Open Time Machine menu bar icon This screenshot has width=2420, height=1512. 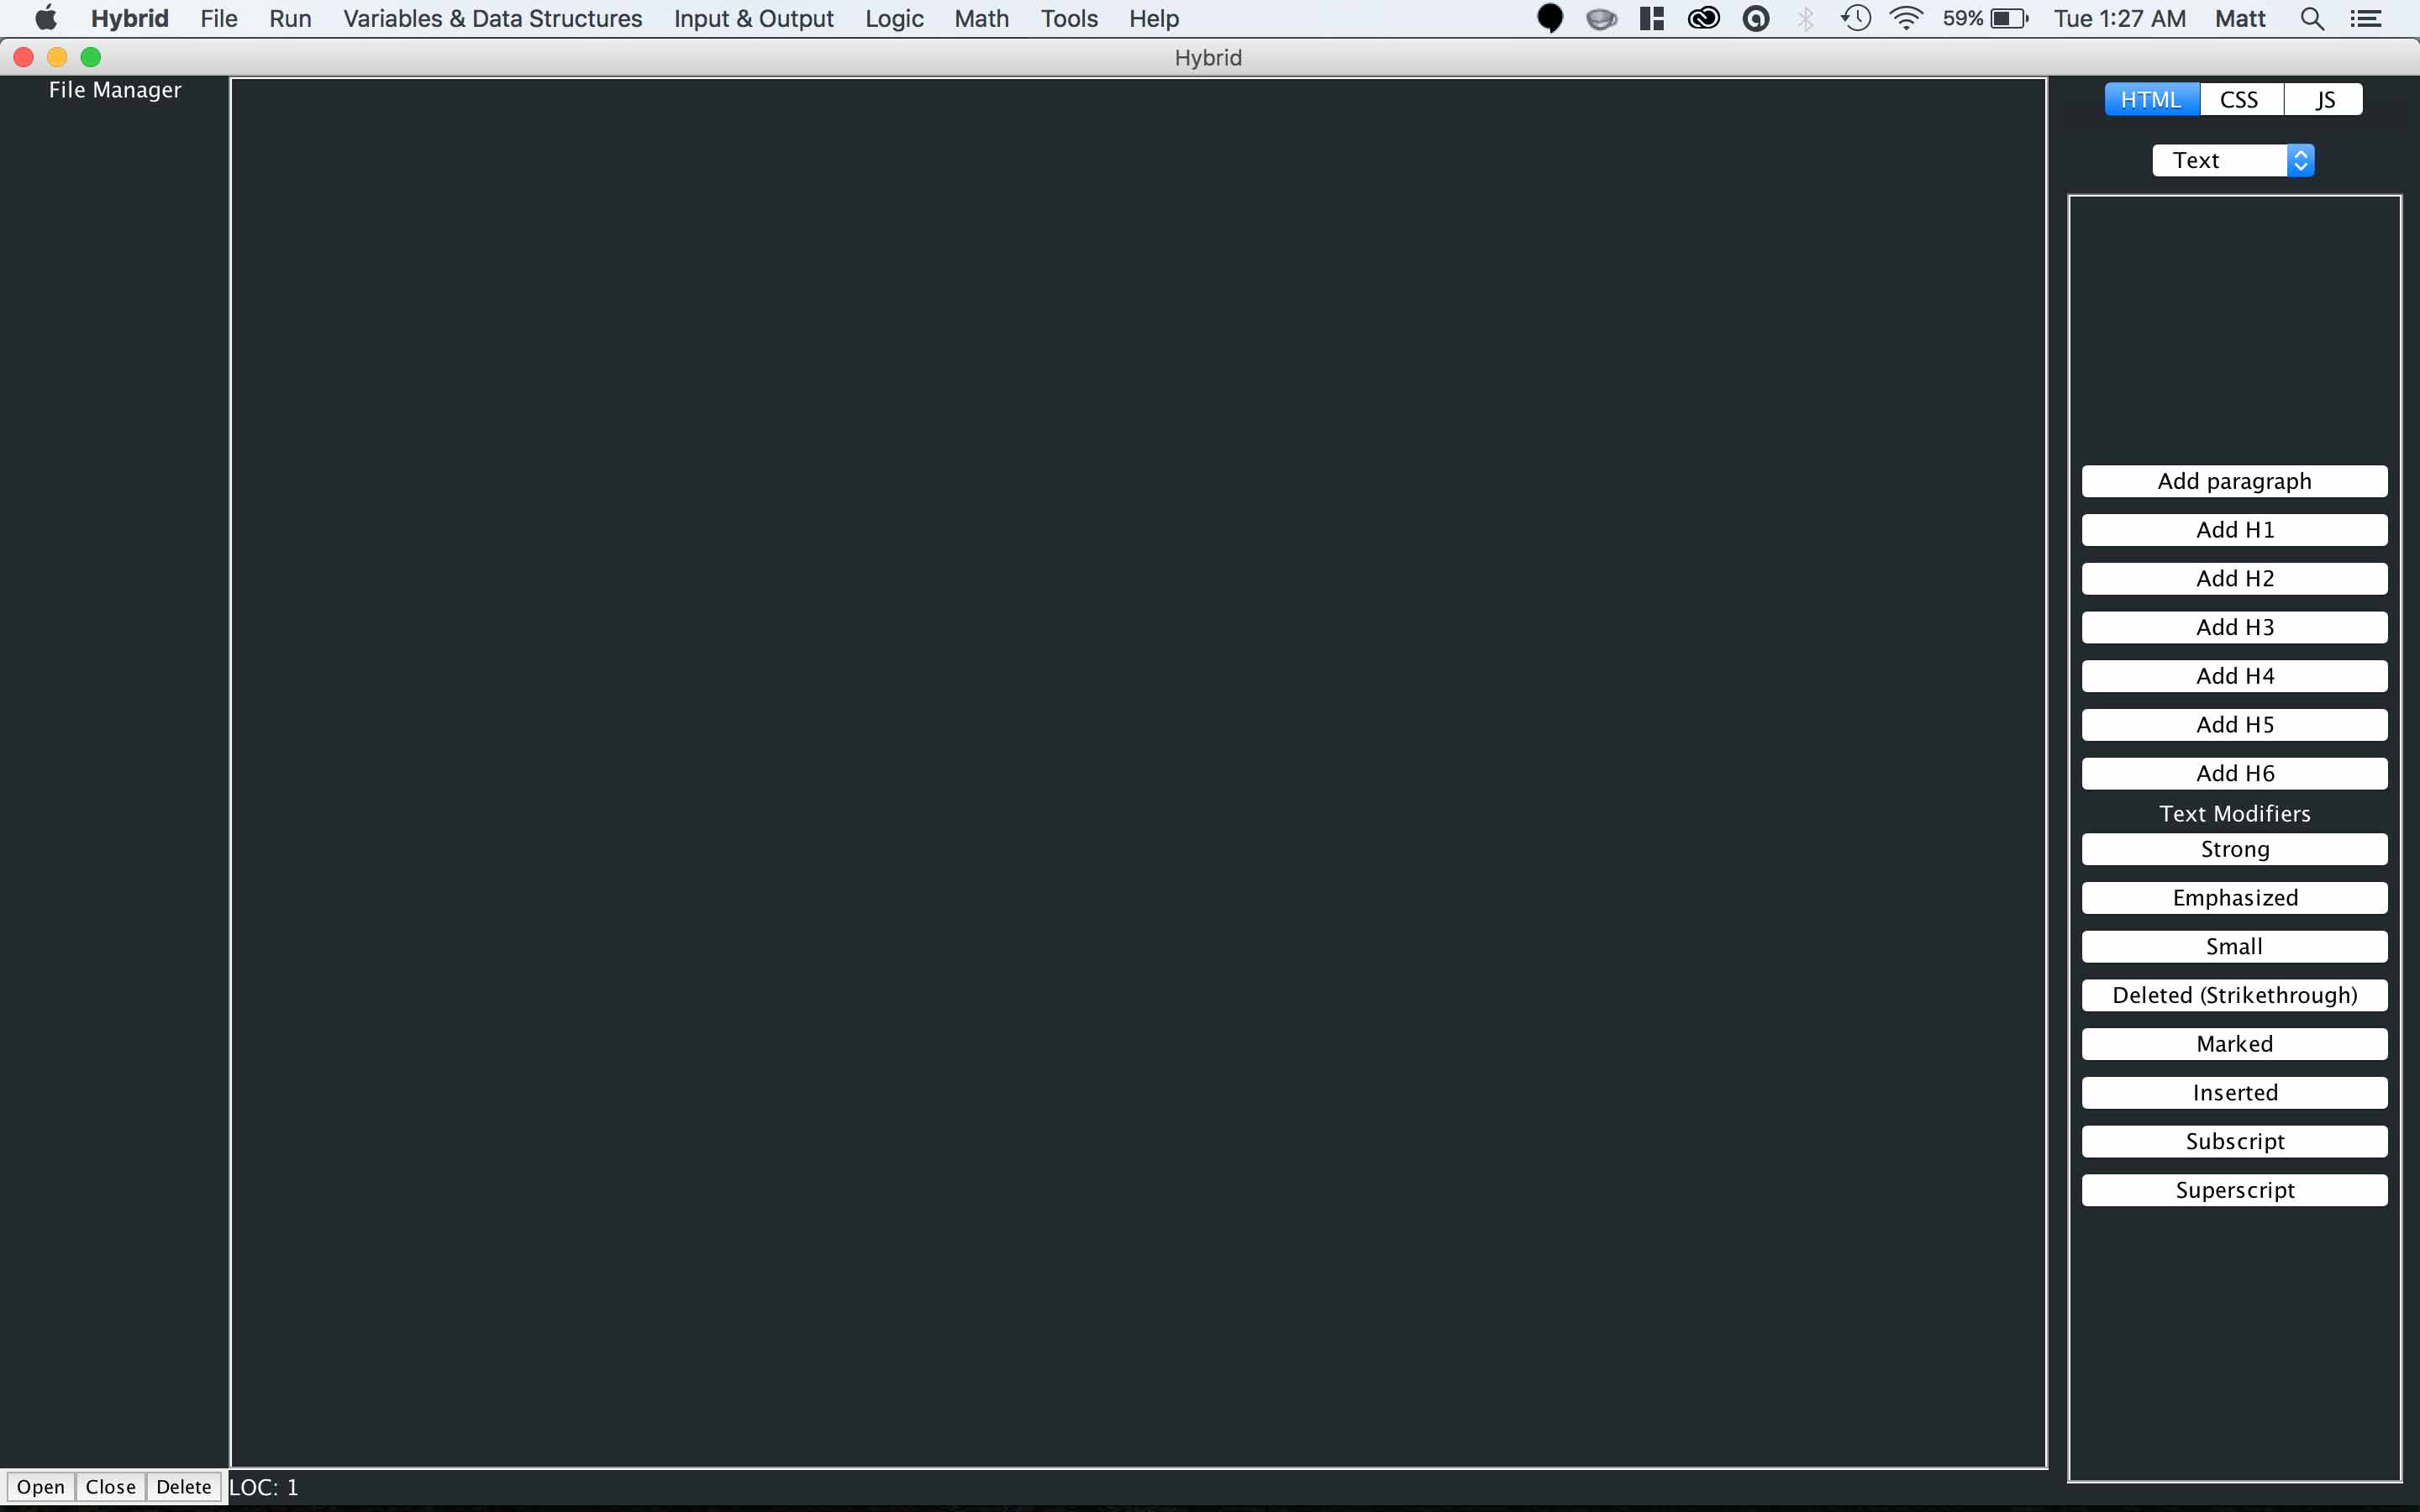point(1856,18)
